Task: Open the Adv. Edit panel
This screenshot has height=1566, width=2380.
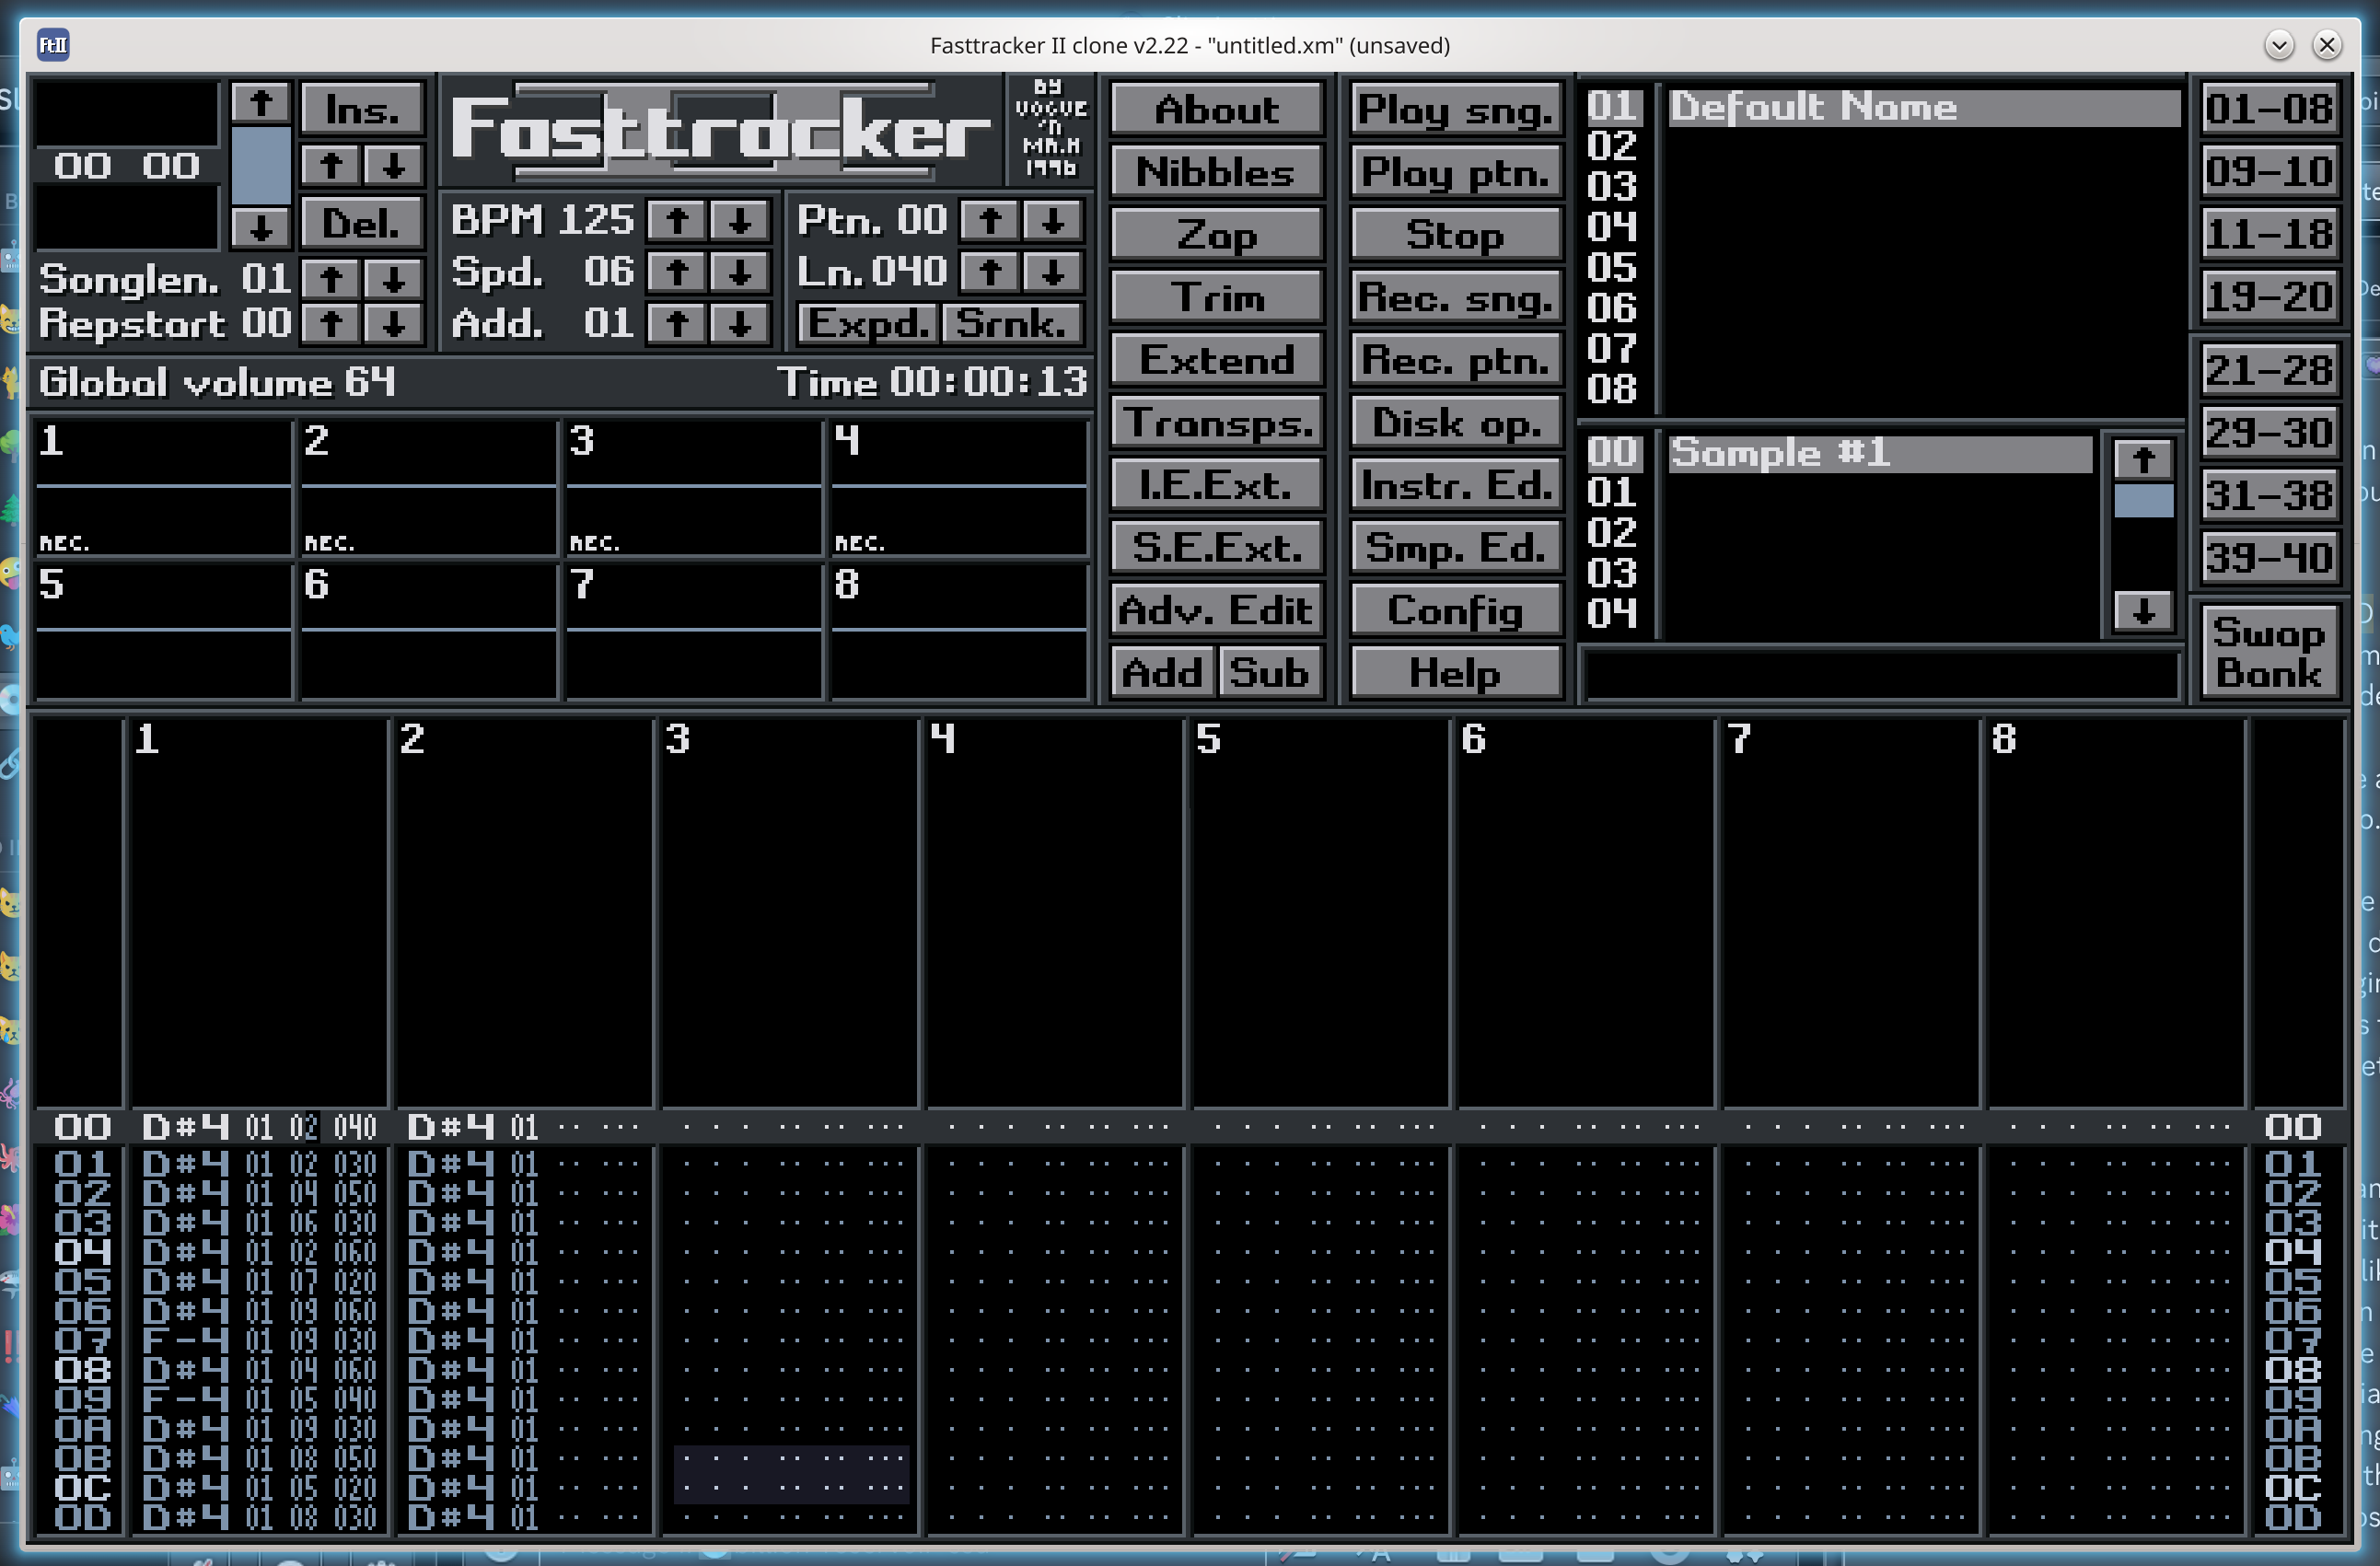Action: [1217, 610]
